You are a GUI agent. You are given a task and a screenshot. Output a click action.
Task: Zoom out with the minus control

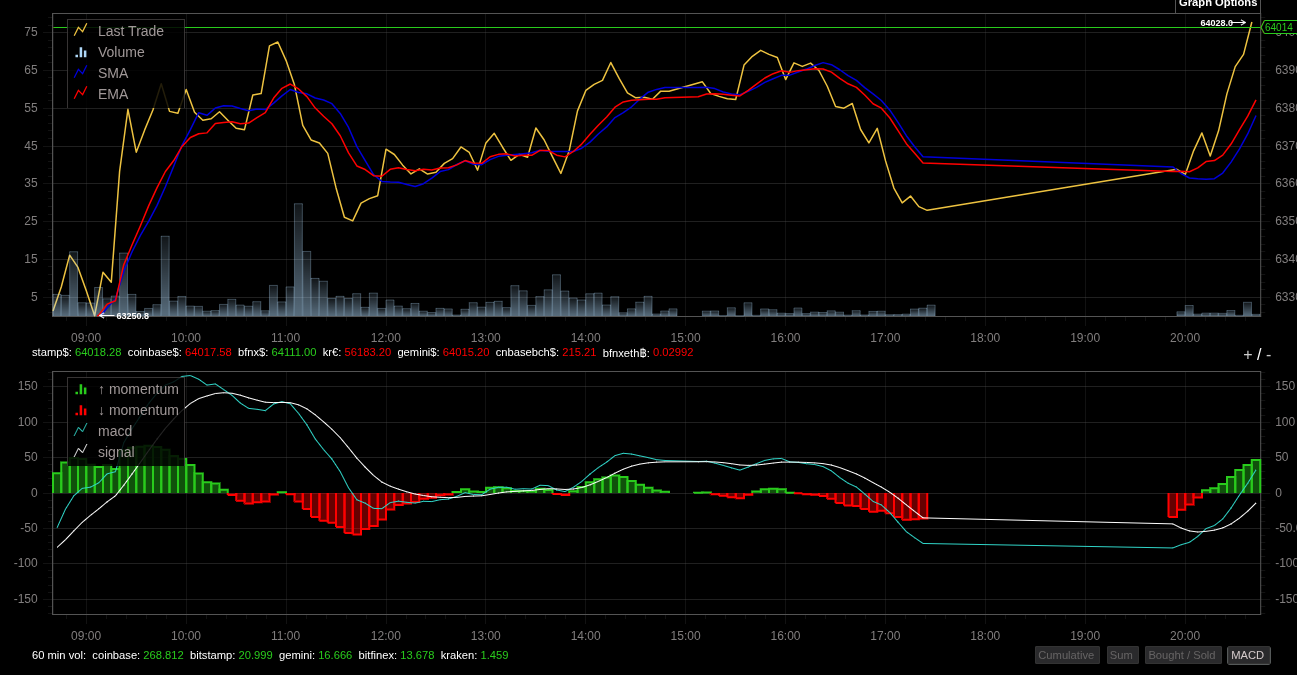(x=1269, y=355)
